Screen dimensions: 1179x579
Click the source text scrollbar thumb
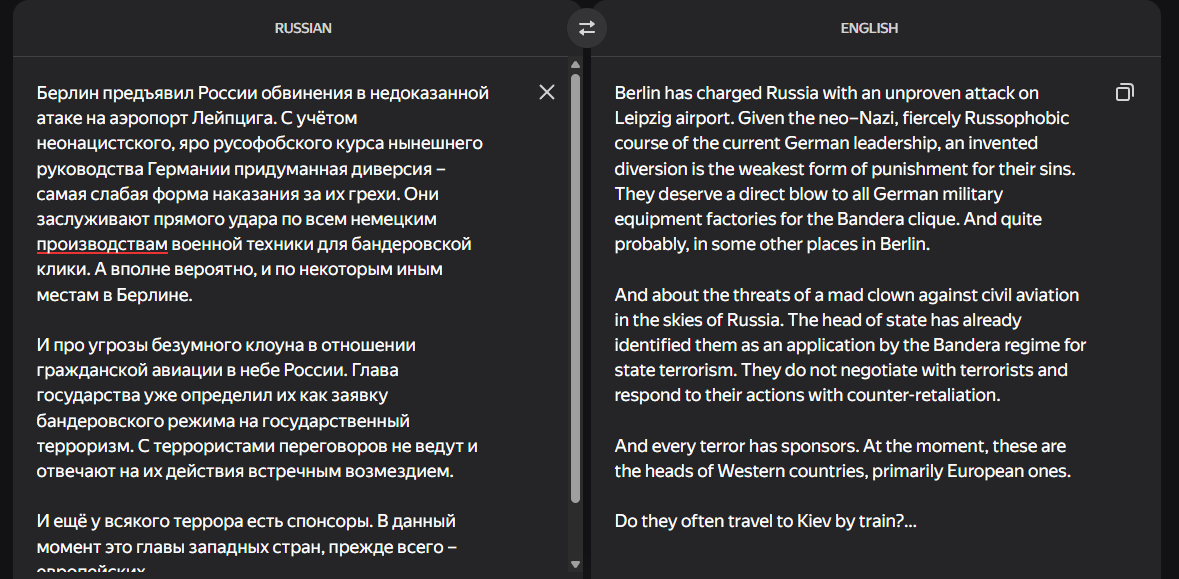[576, 288]
